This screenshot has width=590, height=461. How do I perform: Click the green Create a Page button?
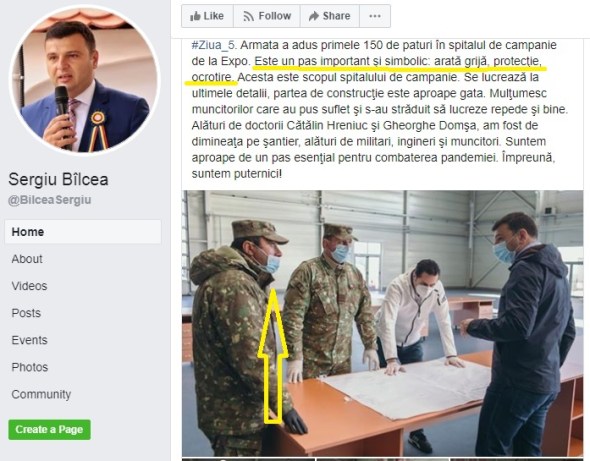point(49,429)
